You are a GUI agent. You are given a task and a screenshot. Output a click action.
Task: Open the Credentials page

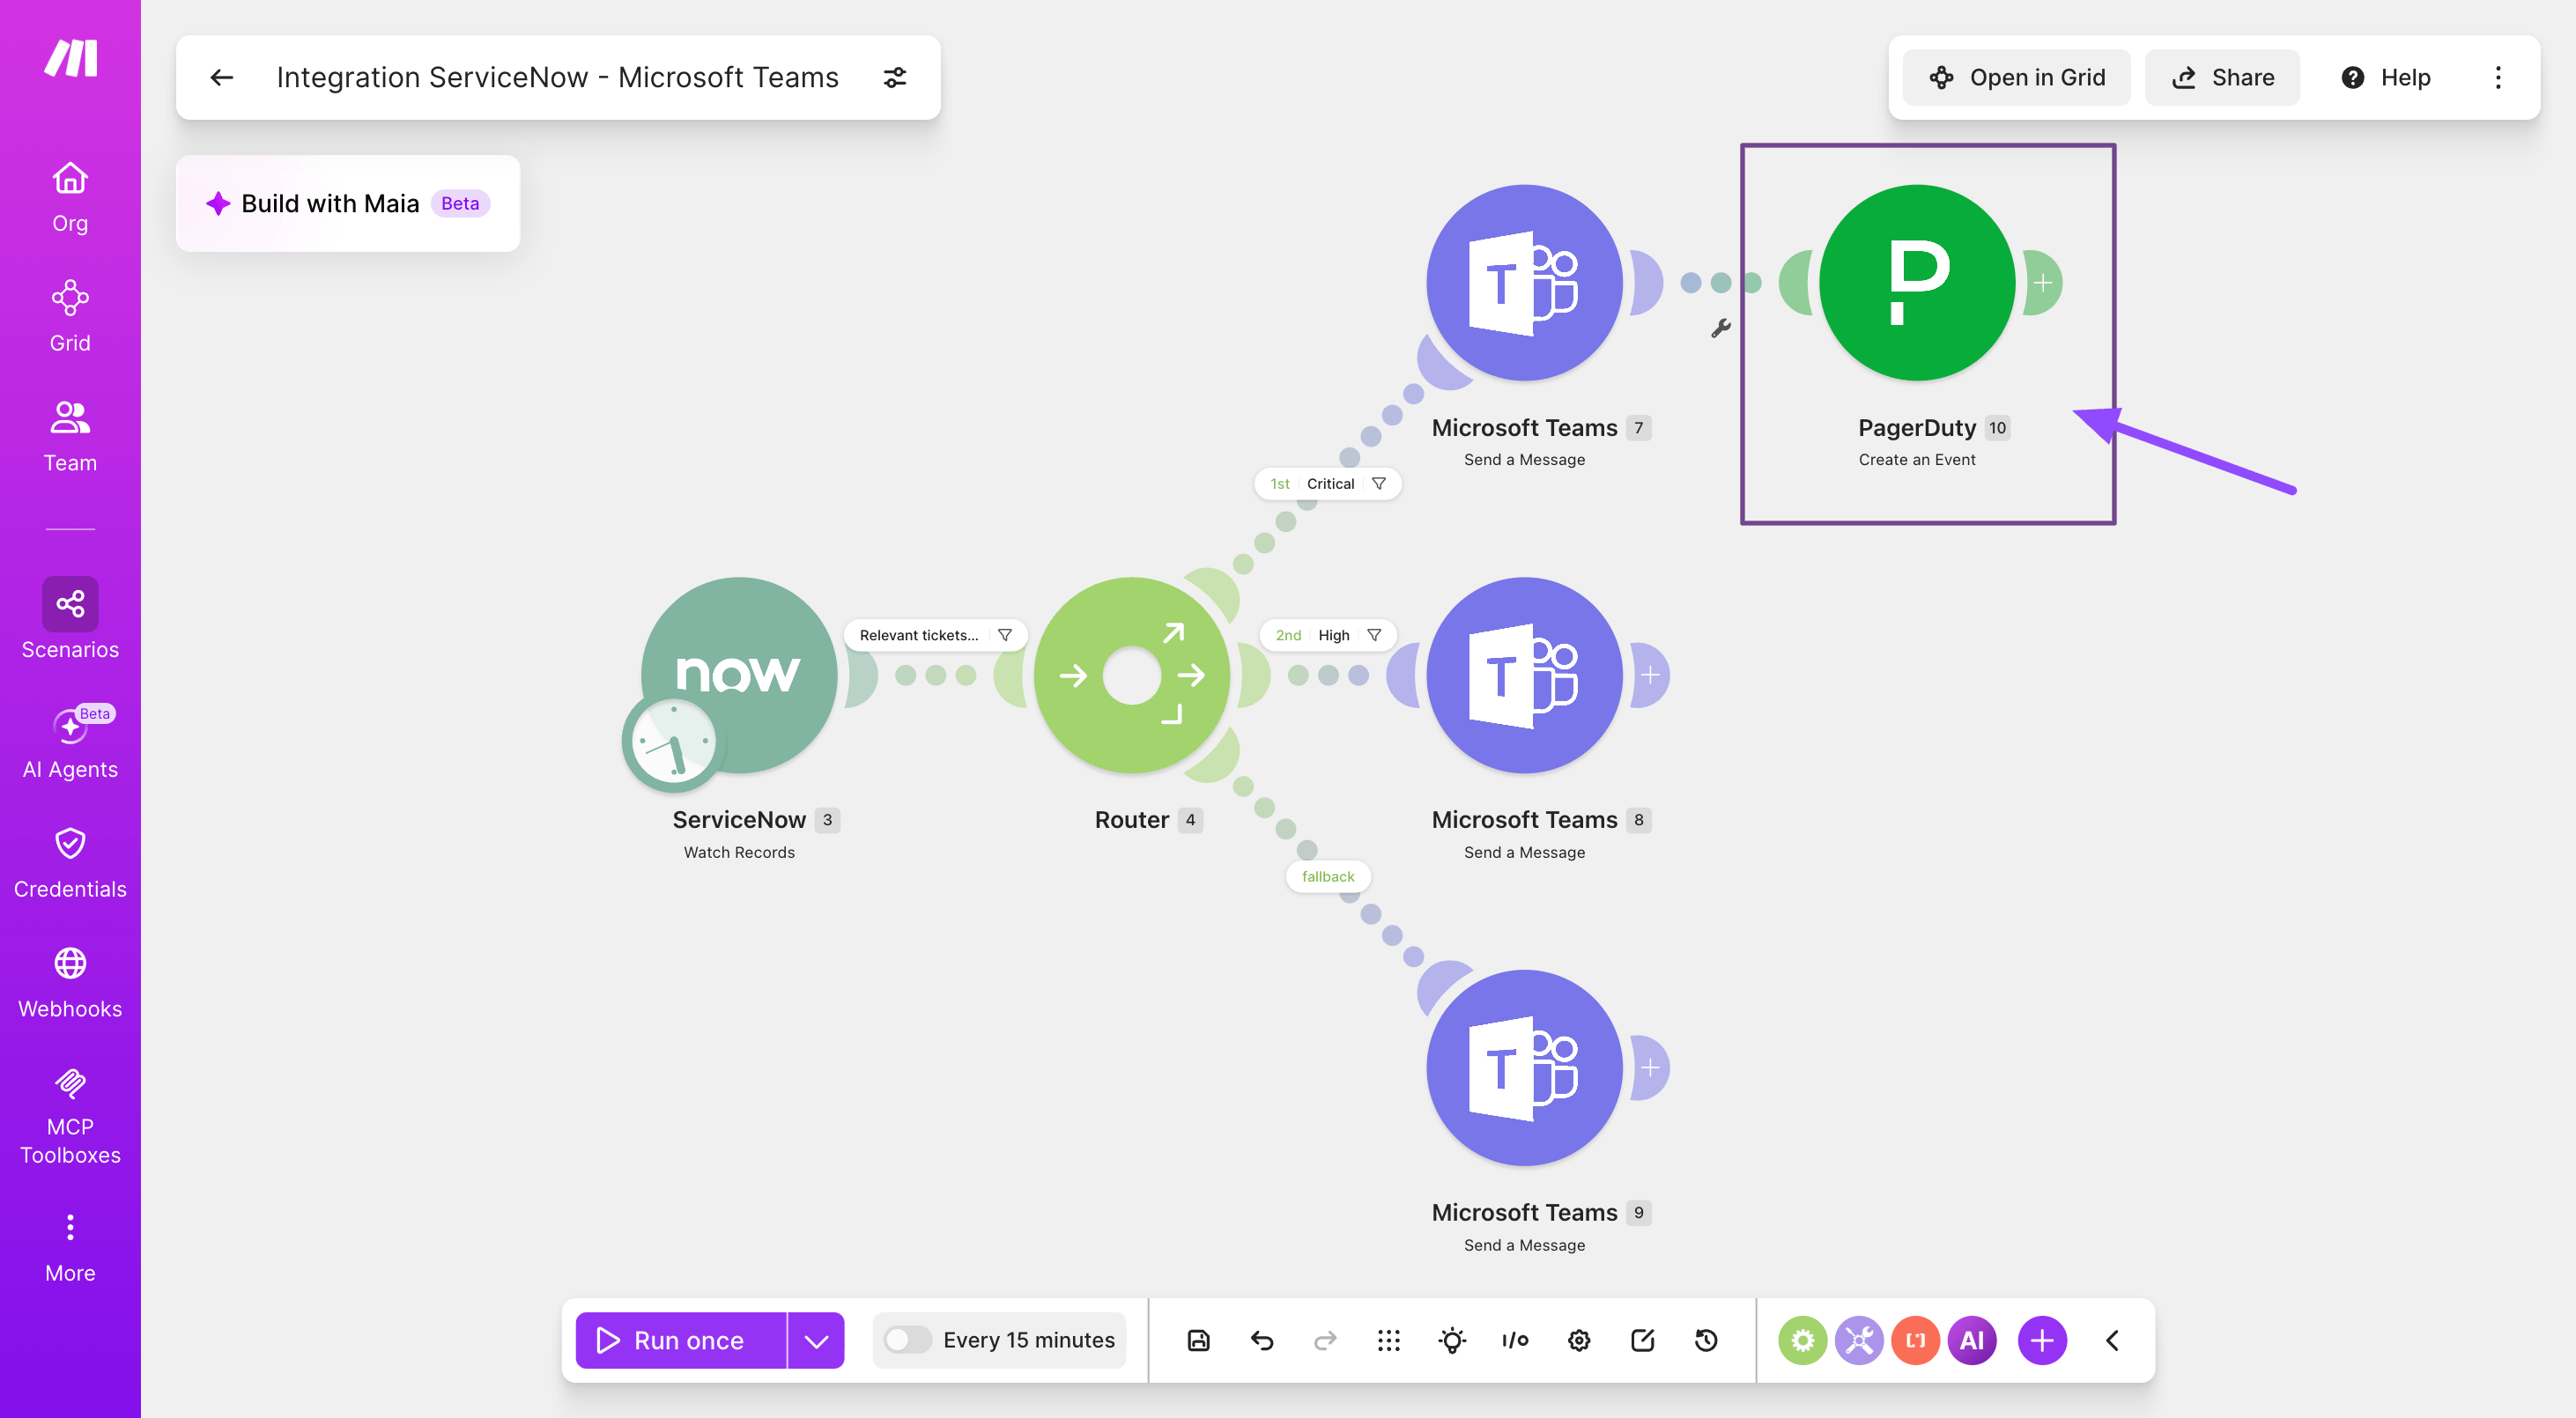[x=70, y=864]
